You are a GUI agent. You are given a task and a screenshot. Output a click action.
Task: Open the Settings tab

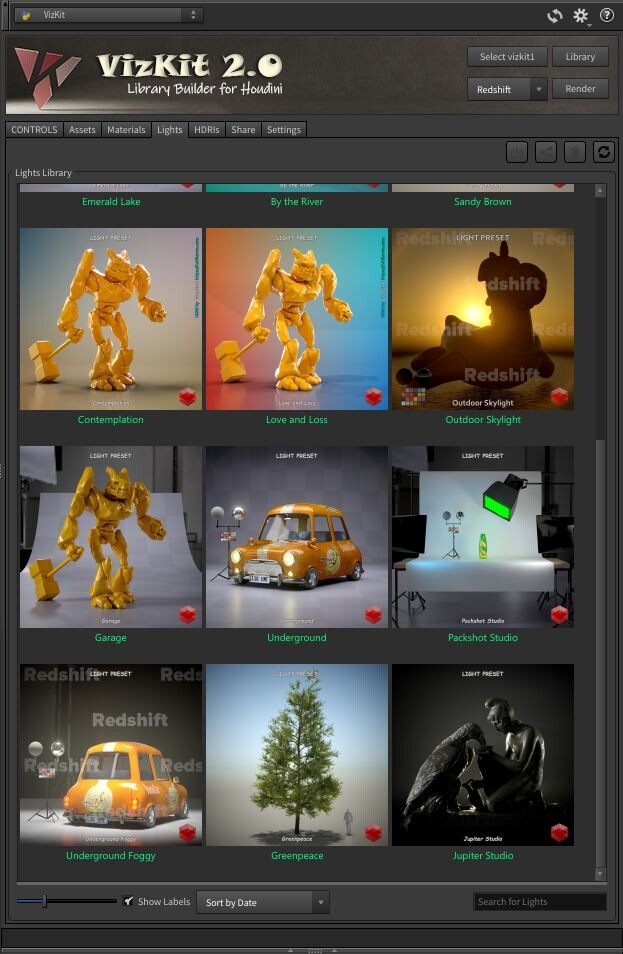pyautogui.click(x=284, y=130)
